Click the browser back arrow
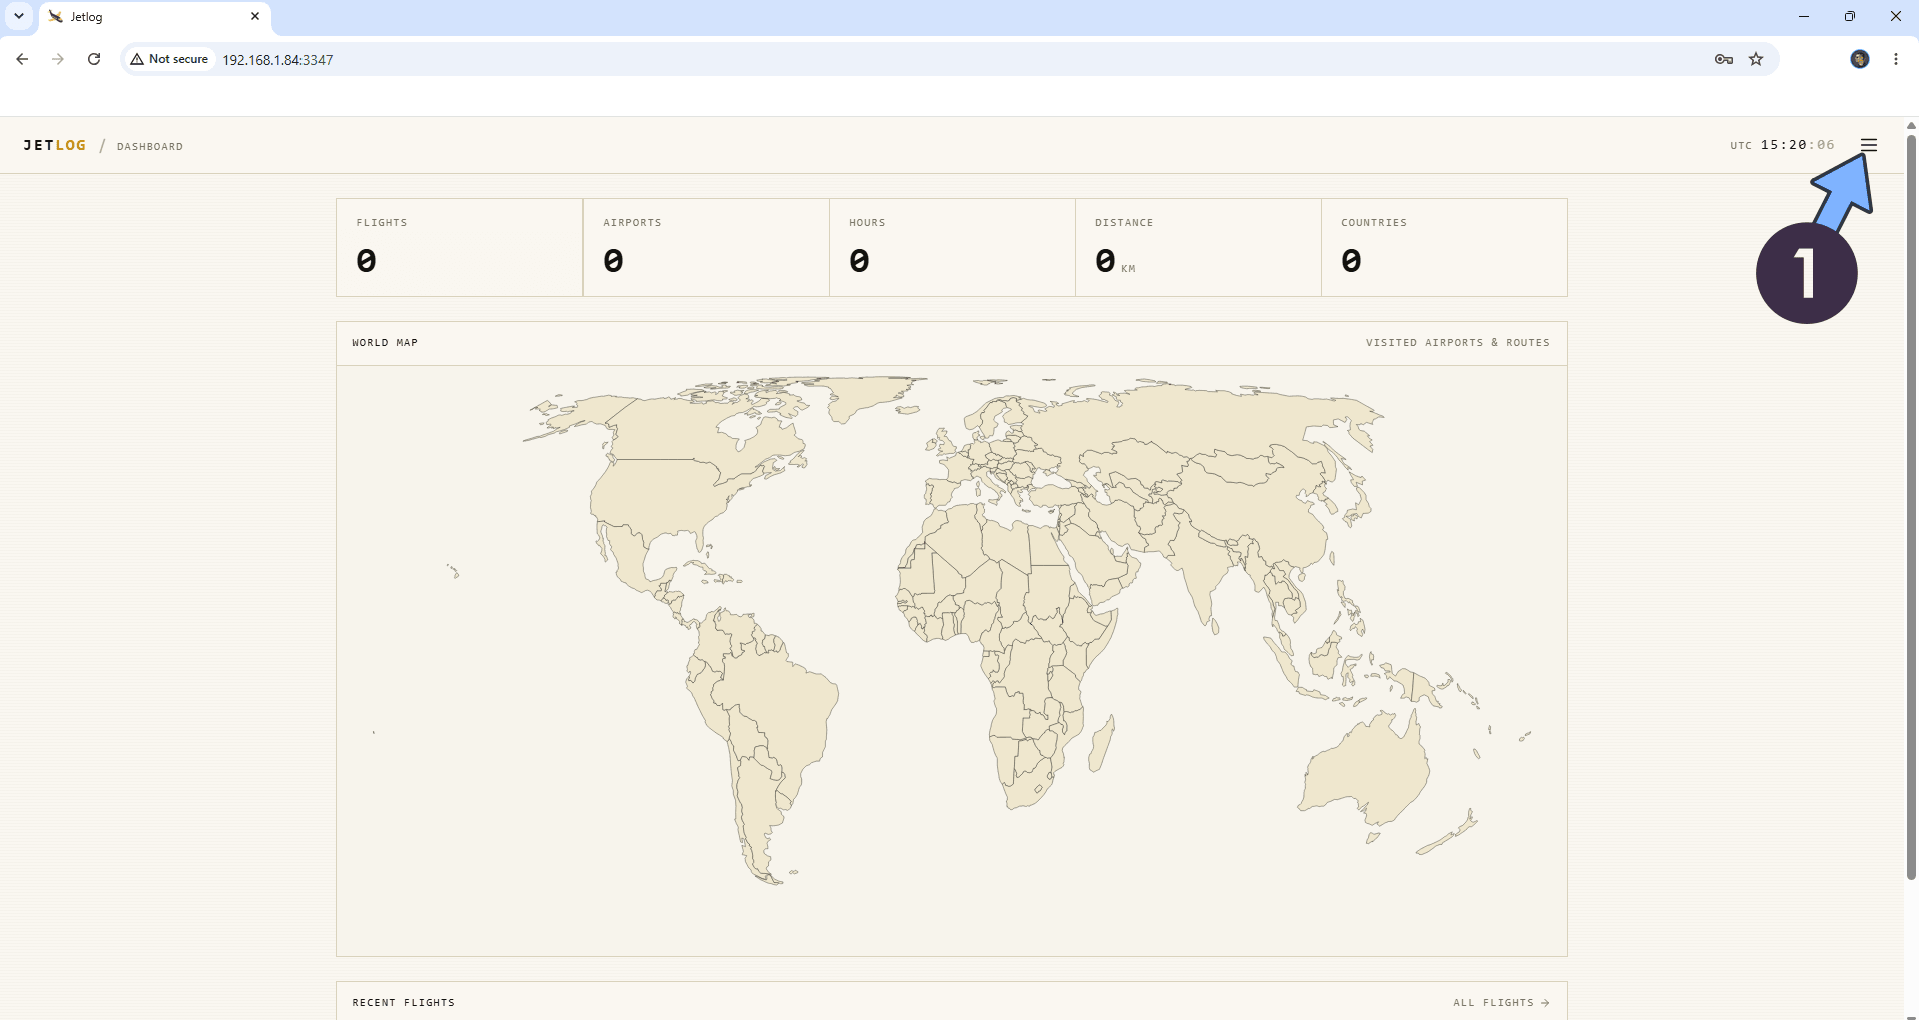The image size is (1919, 1020). click(22, 59)
